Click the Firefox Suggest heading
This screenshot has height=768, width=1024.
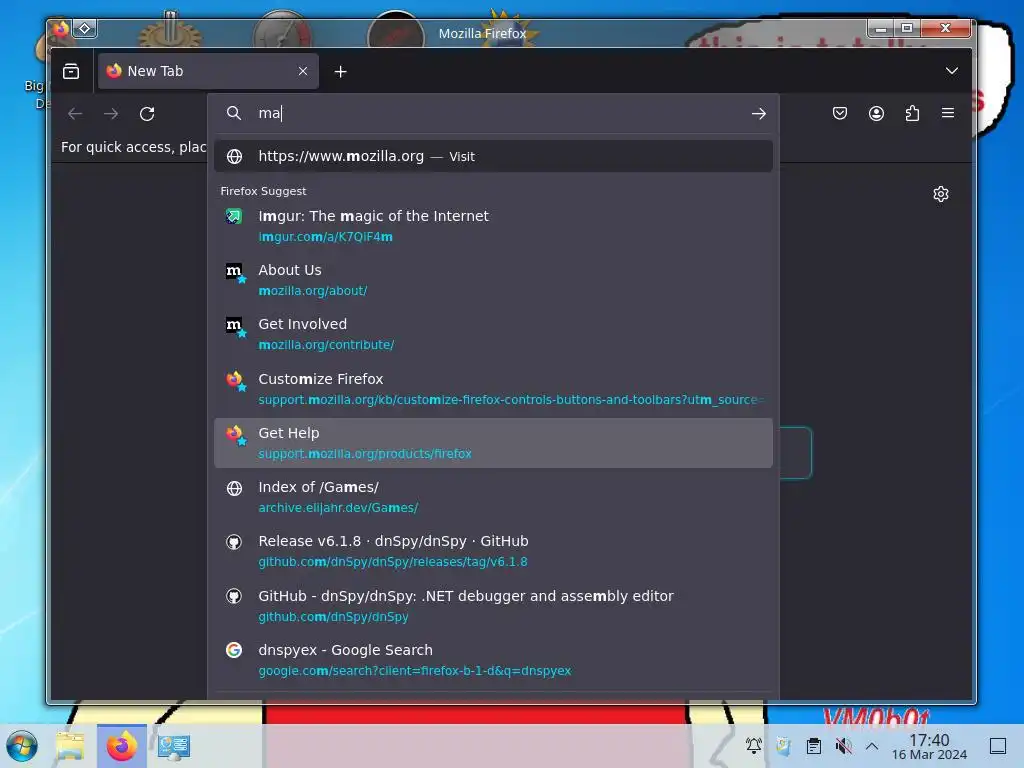[263, 191]
